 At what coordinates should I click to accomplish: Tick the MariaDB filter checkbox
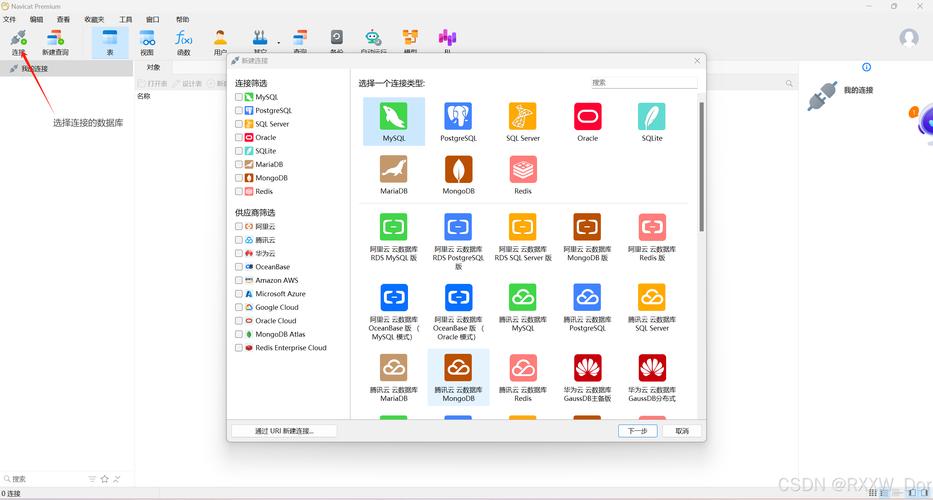coord(239,164)
